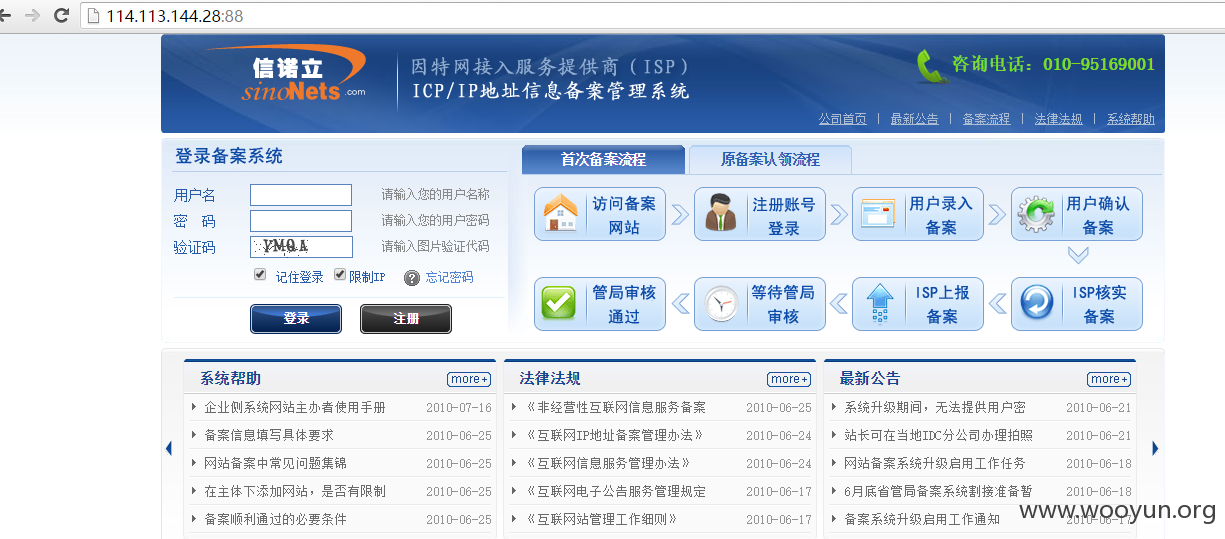Open 网站备案中常见问题集锦

click(x=276, y=464)
